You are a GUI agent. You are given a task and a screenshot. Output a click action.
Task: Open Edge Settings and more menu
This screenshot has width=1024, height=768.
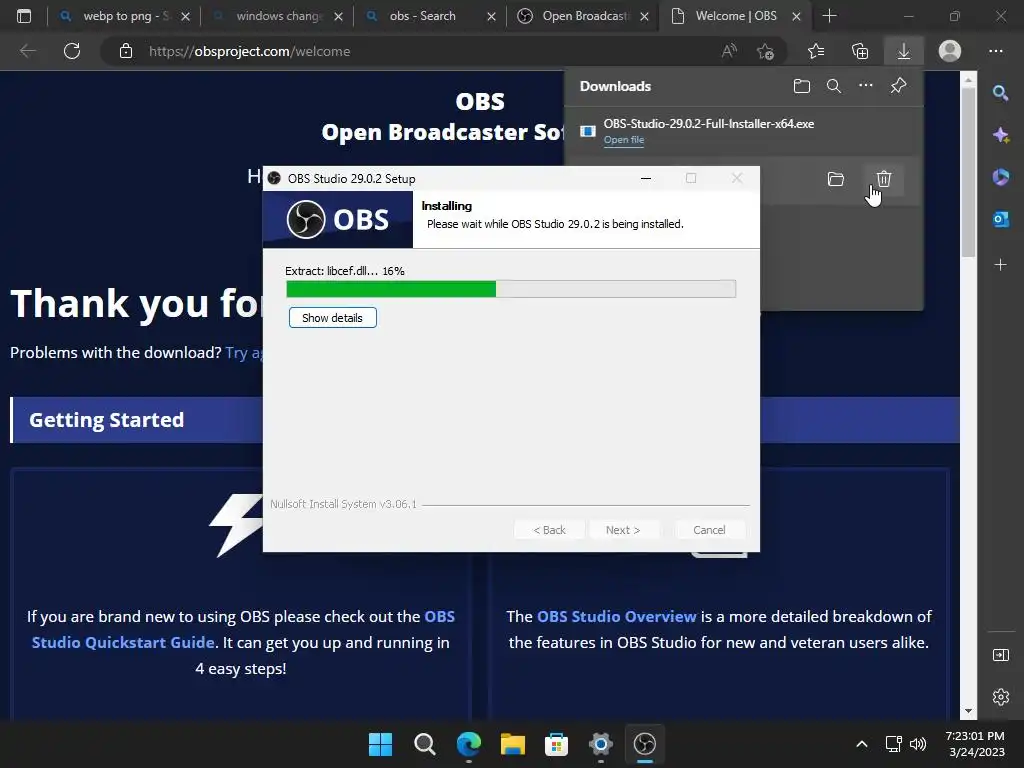[996, 51]
